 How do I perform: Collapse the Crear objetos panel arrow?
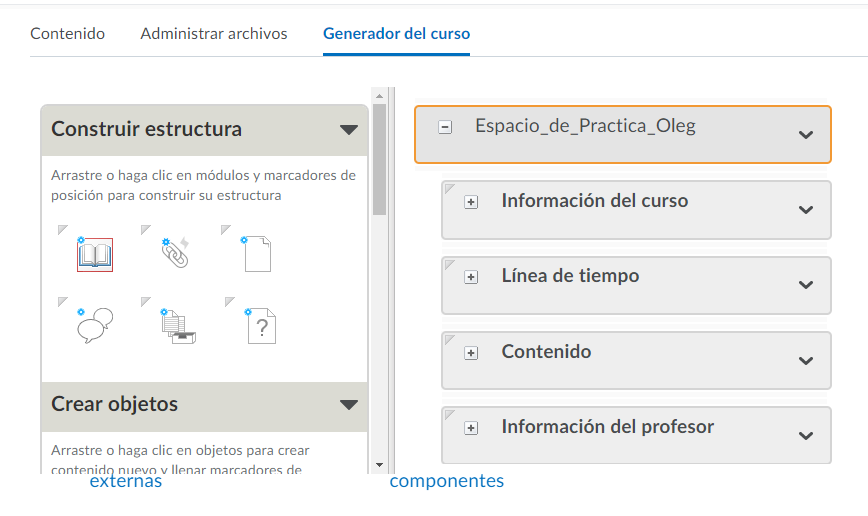[x=348, y=405]
